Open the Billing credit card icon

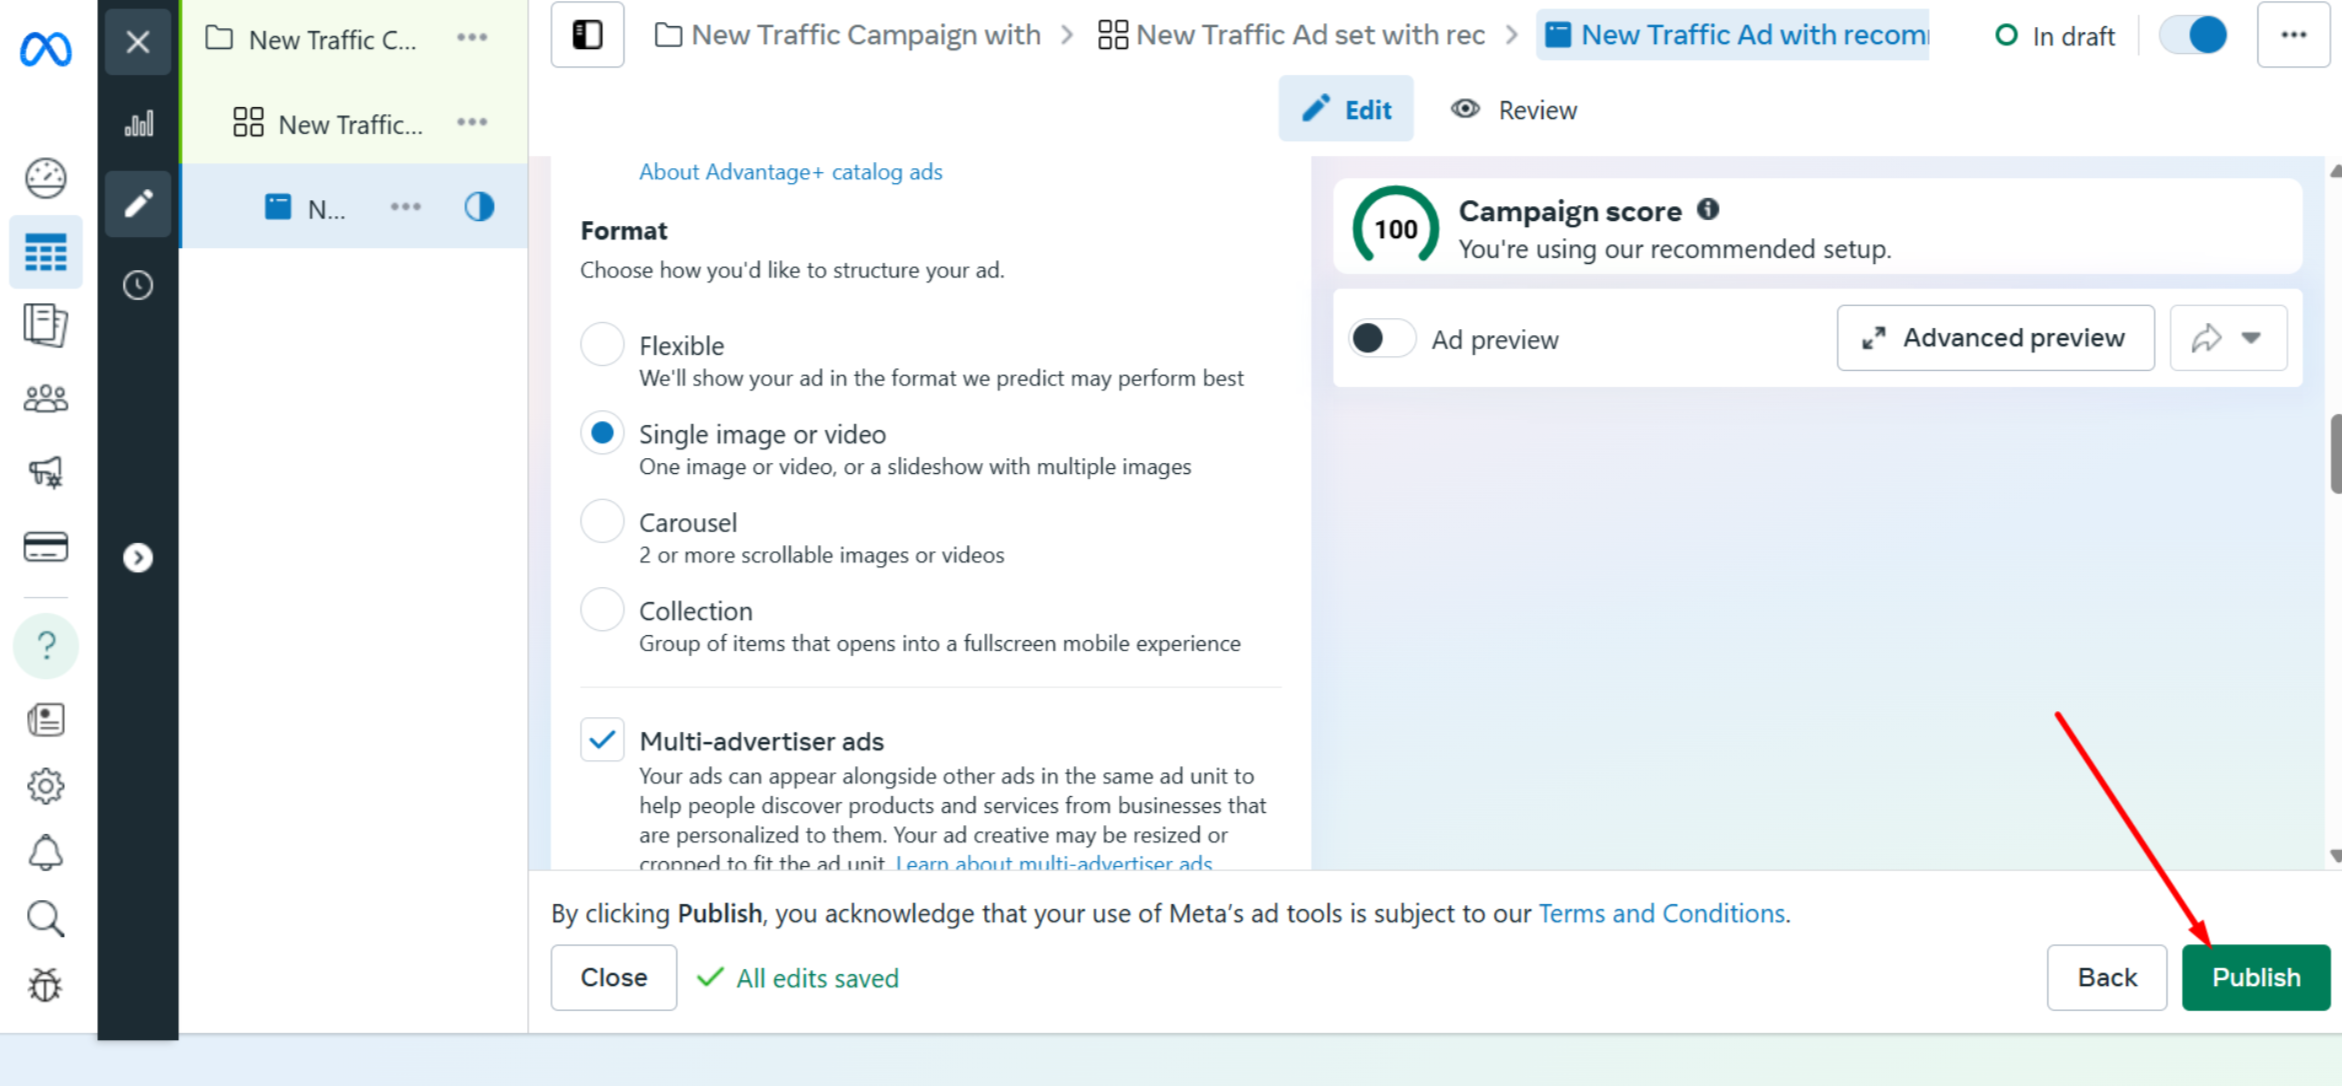tap(46, 547)
